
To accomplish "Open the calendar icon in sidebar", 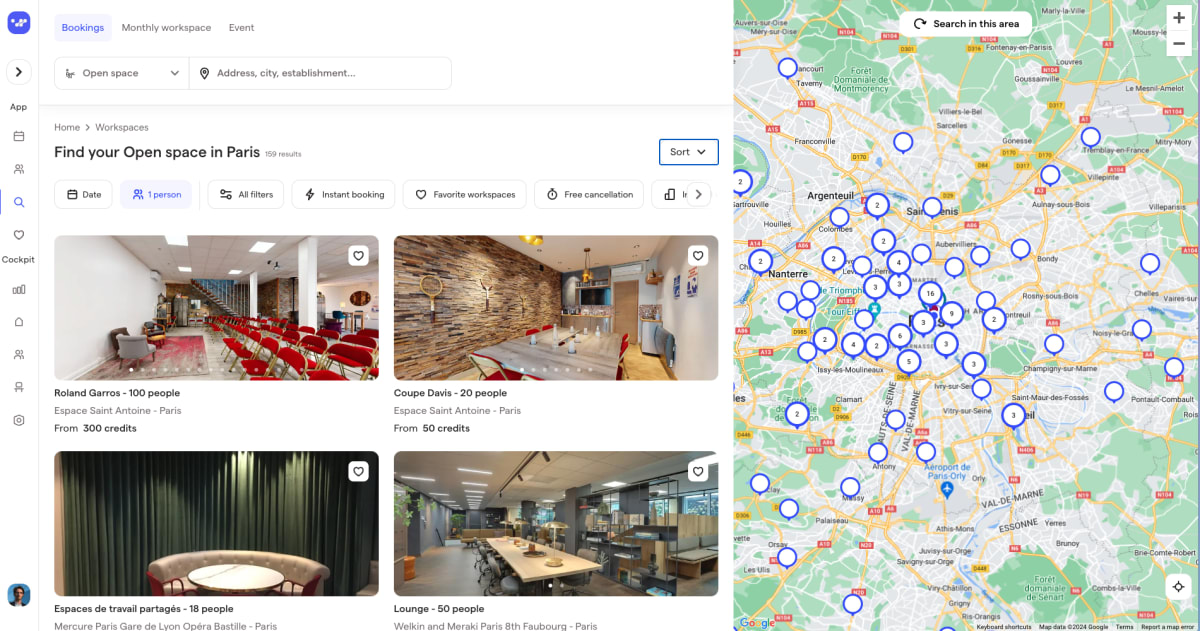I will pos(19,136).
